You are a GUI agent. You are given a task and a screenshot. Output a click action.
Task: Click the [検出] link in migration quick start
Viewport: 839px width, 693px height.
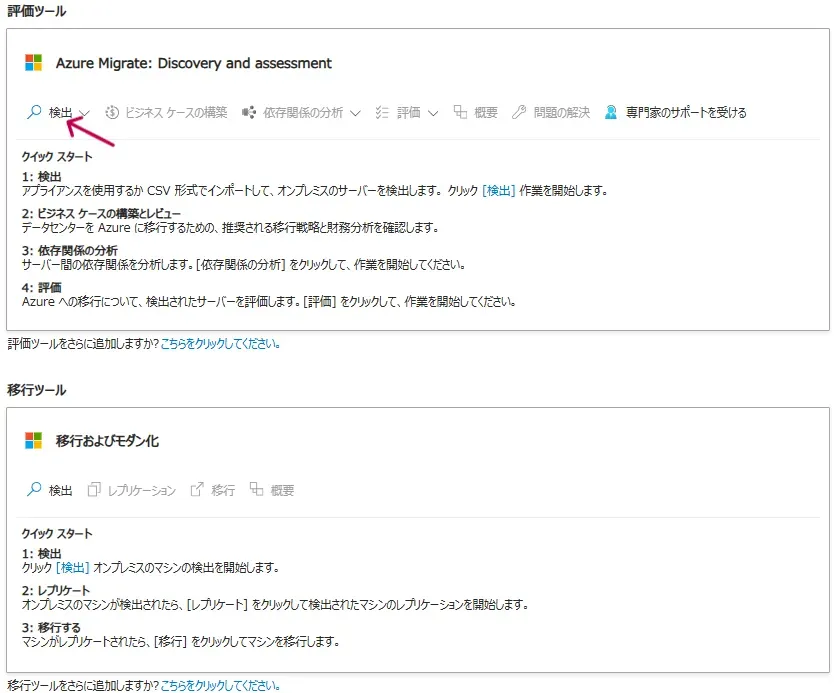(x=73, y=567)
